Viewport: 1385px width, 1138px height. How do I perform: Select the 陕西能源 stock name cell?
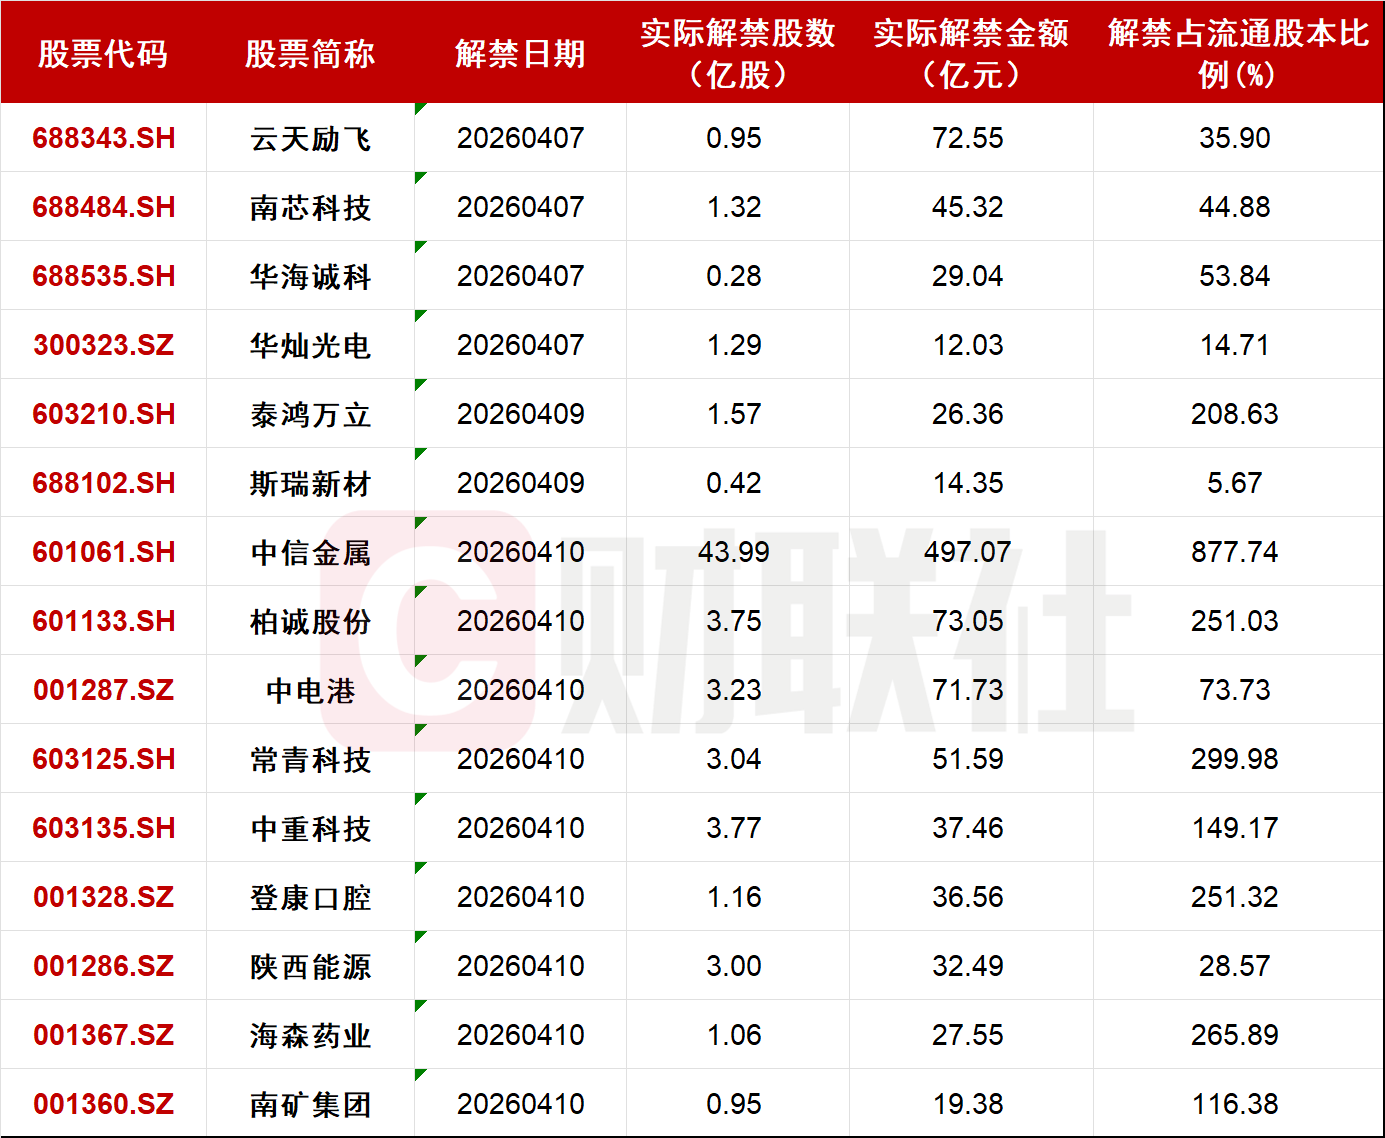[310, 966]
